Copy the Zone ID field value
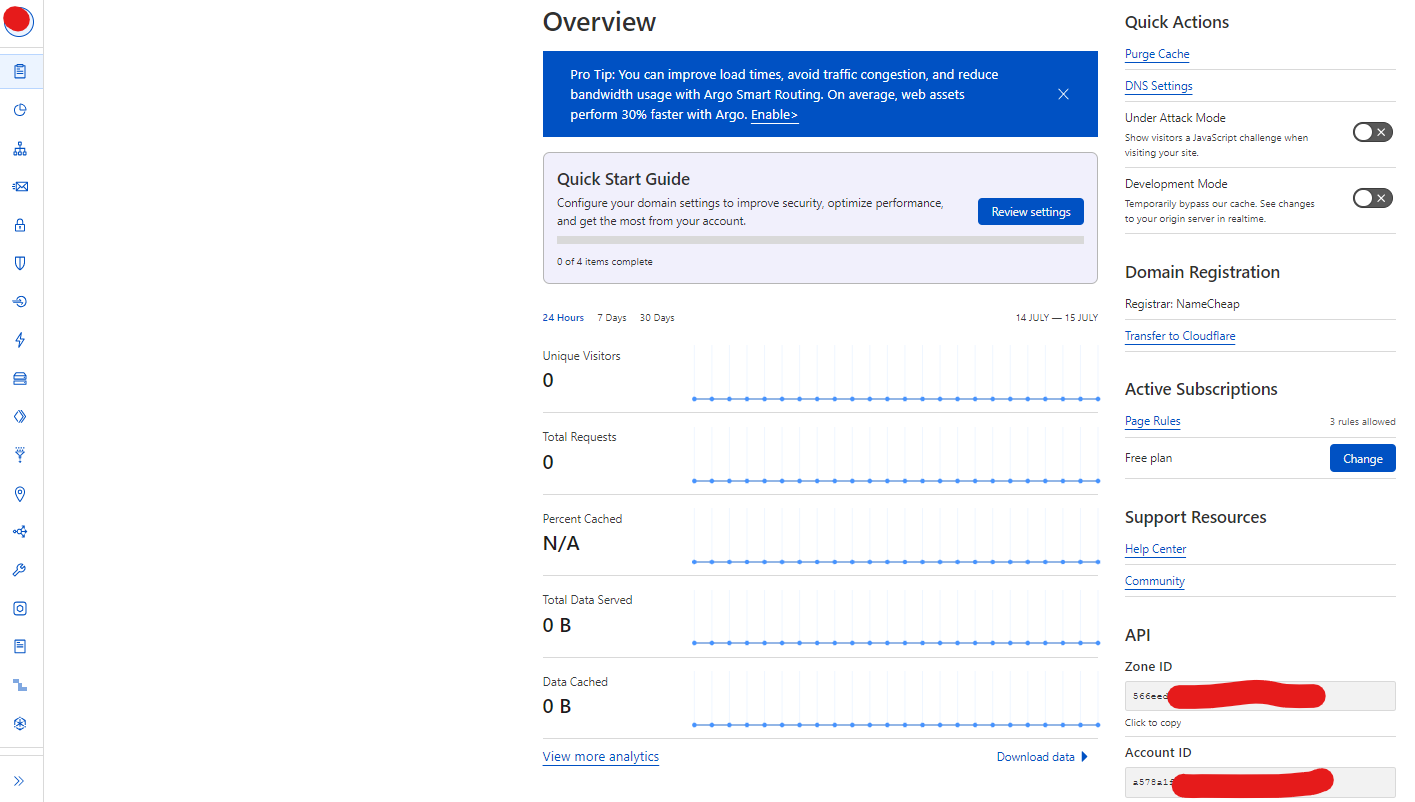The height and width of the screenshot is (802, 1415). point(1260,696)
